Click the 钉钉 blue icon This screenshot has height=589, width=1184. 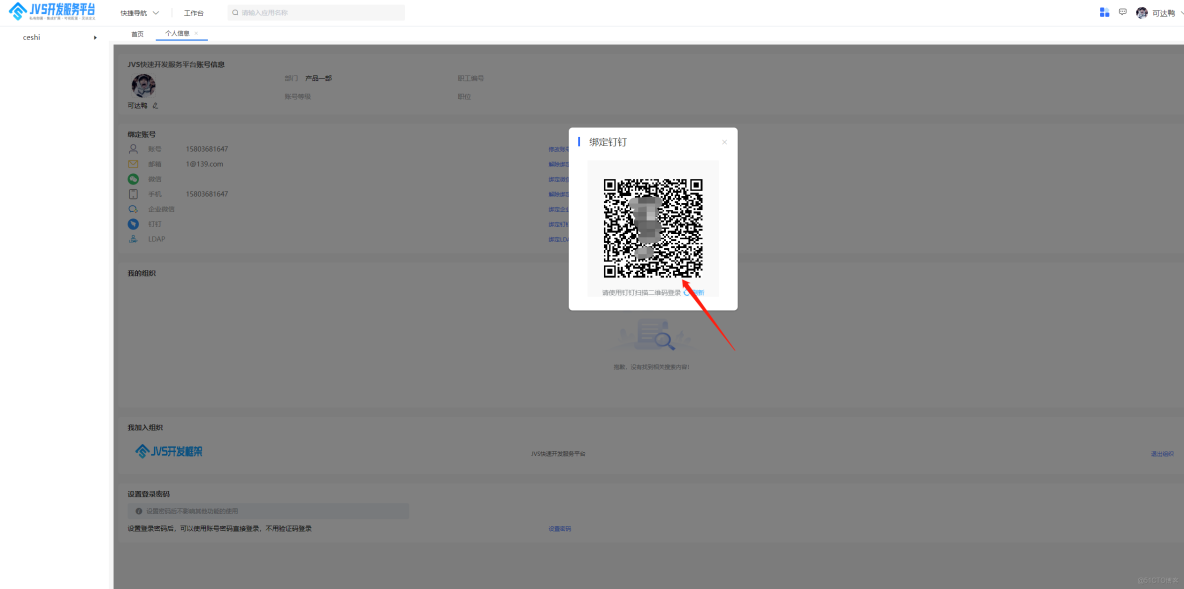click(133, 224)
